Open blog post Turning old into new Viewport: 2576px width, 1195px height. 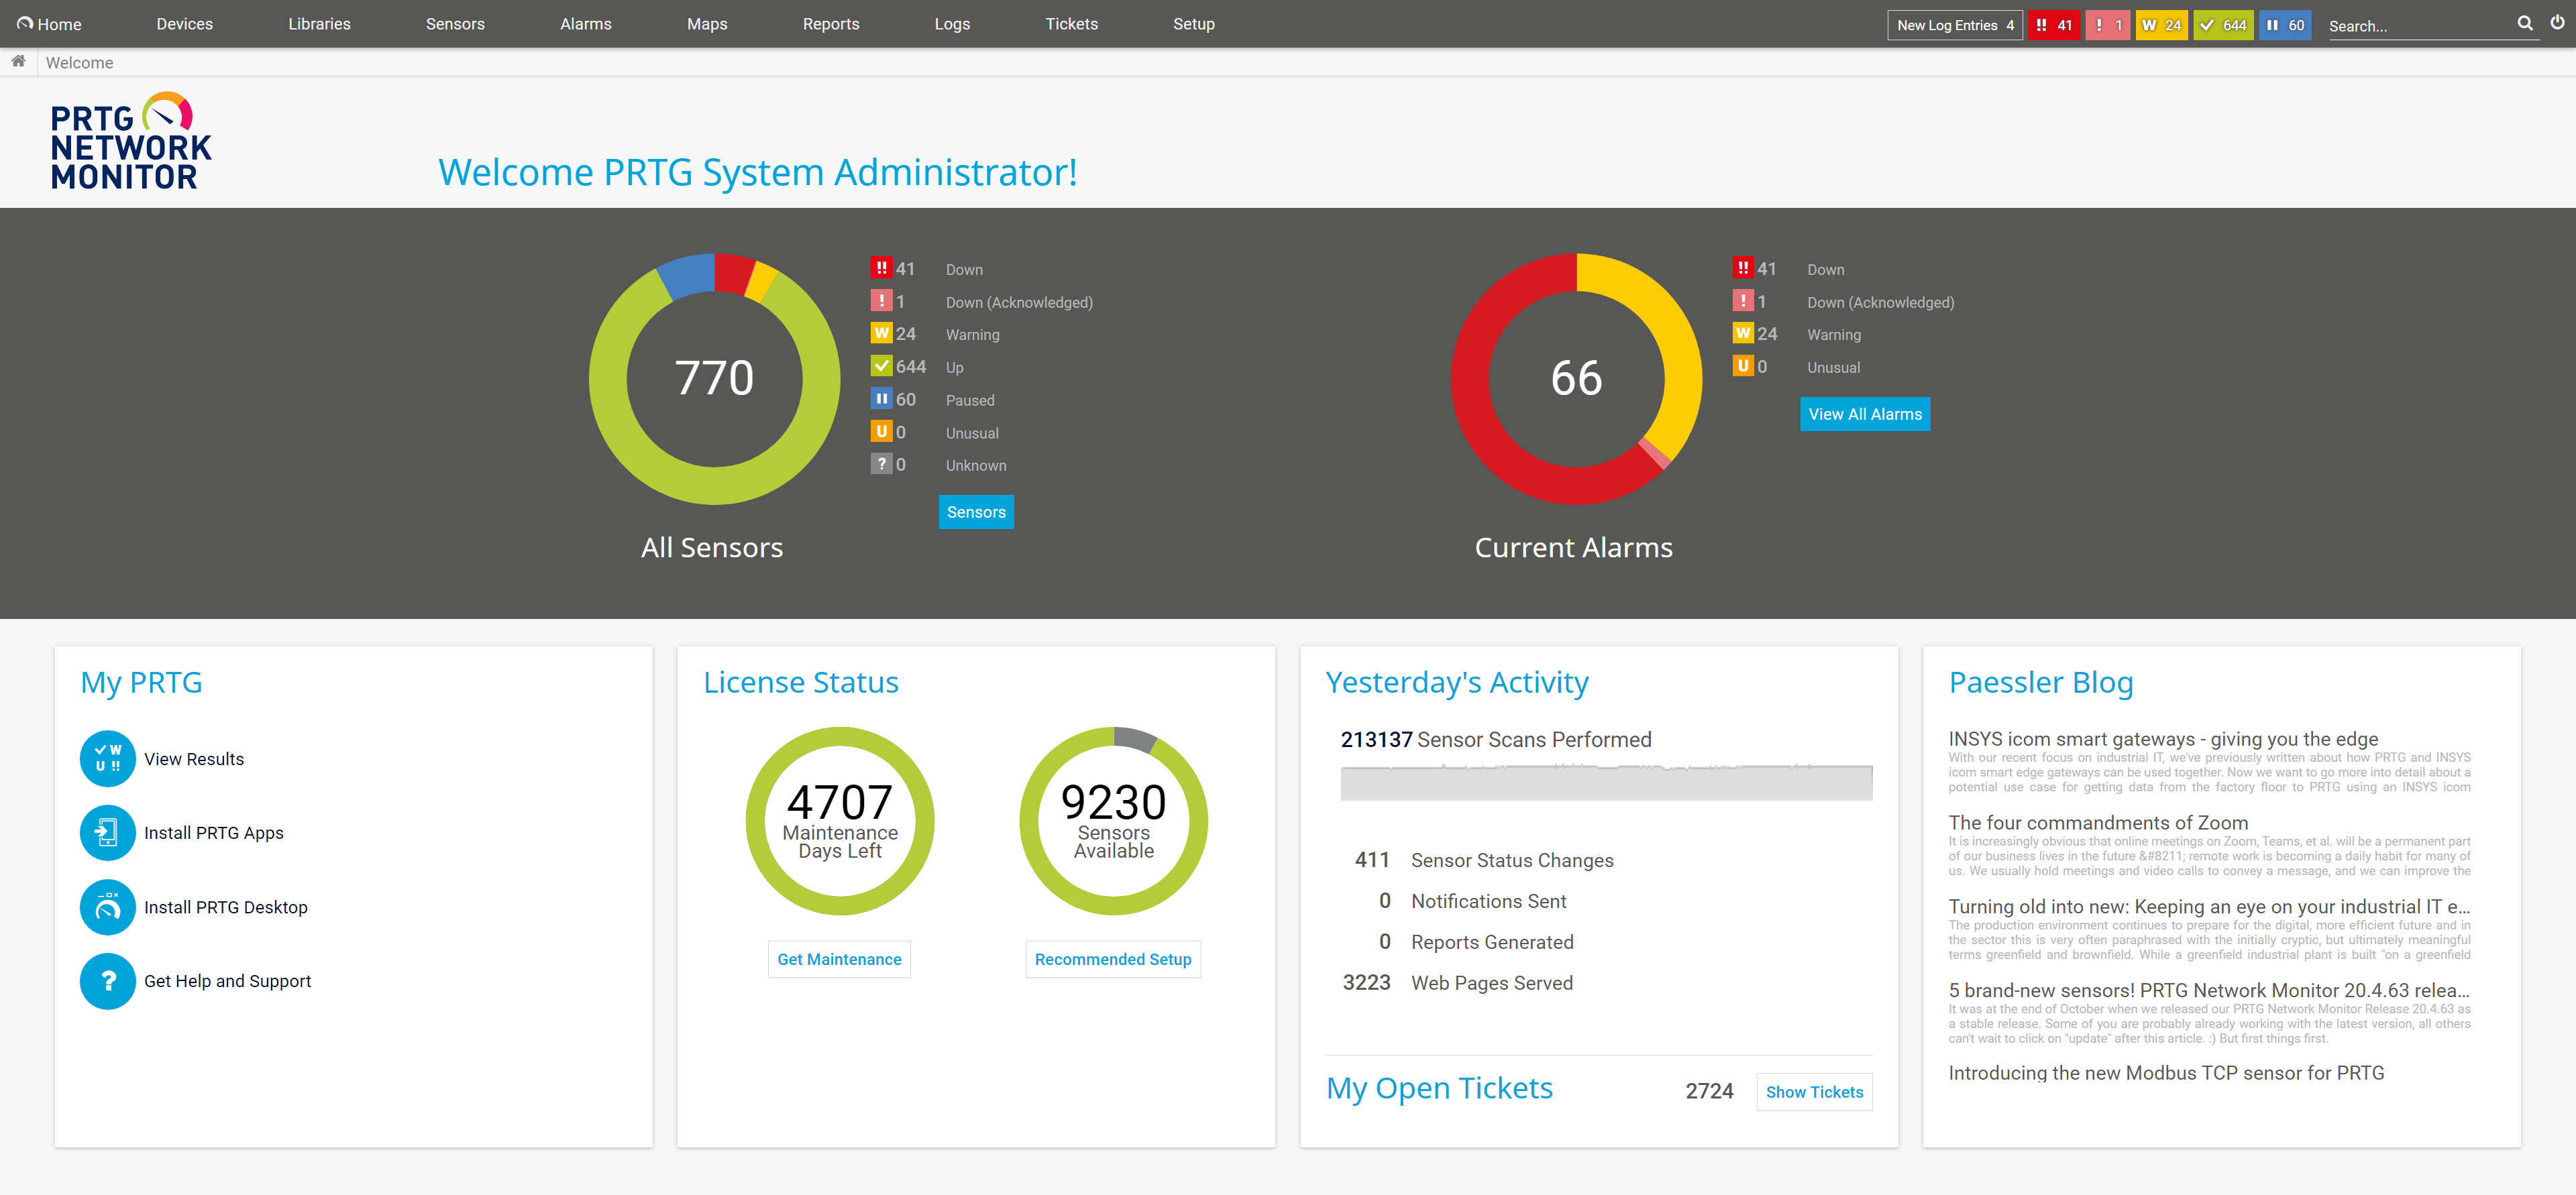pos(2208,907)
